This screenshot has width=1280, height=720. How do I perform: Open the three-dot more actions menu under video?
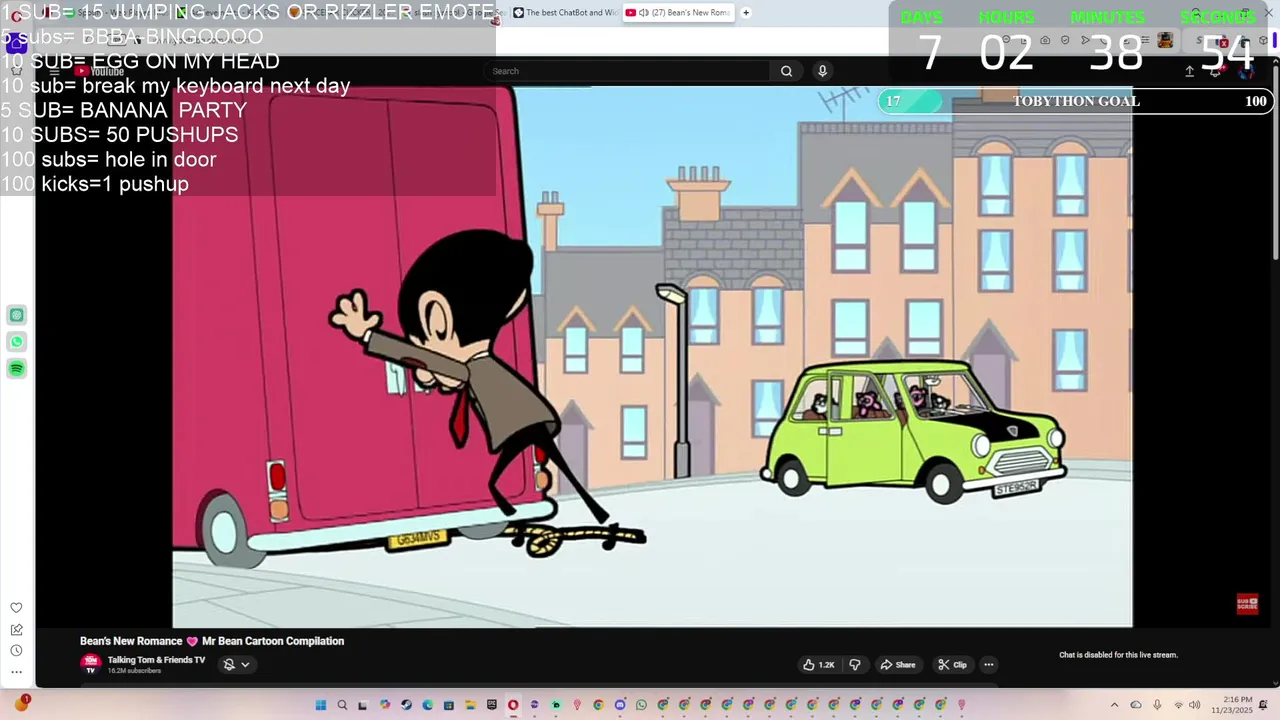(x=989, y=665)
